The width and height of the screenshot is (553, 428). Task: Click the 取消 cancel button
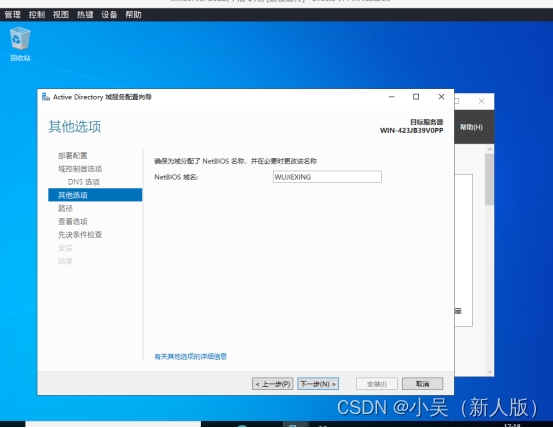(x=423, y=384)
